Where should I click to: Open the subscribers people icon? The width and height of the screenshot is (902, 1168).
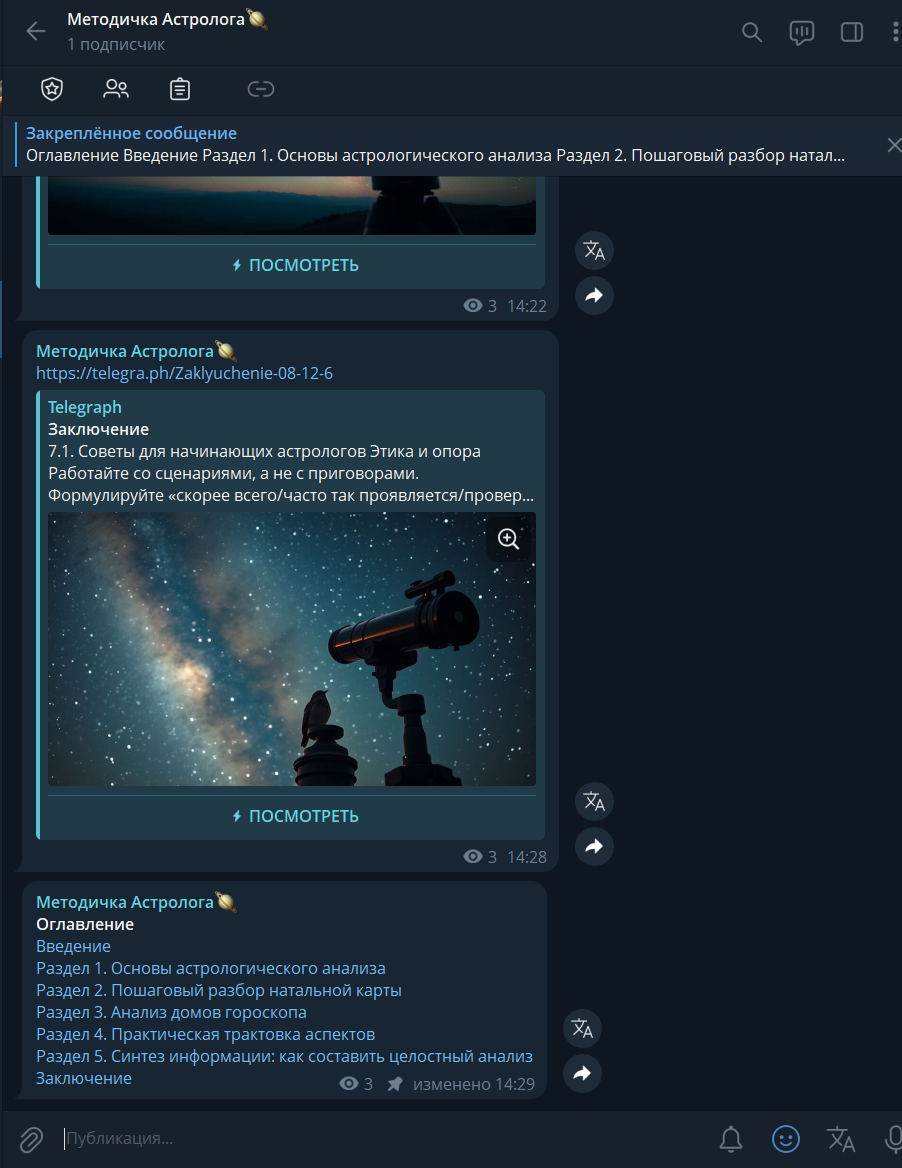click(x=115, y=89)
